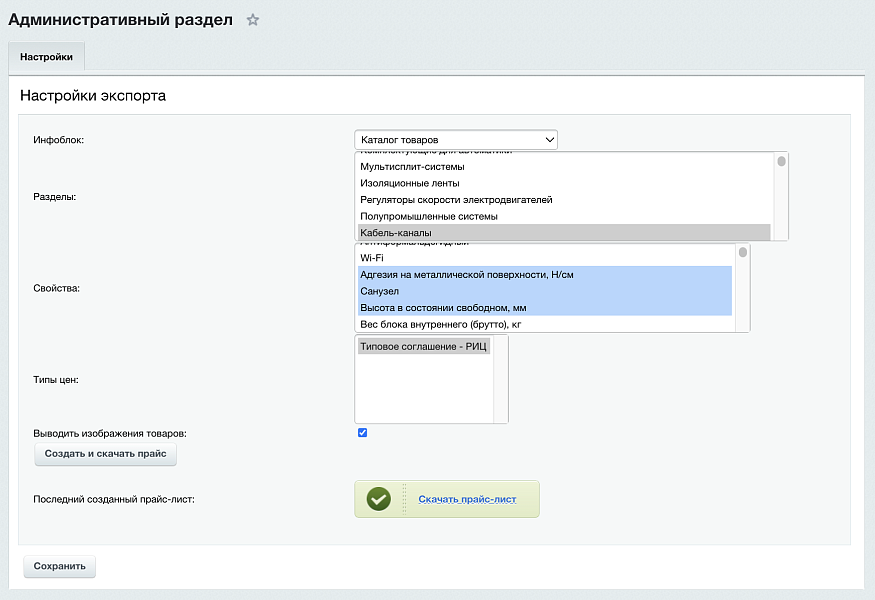Select Изоляционные ленты section
Image resolution: width=875 pixels, height=600 pixels.
pos(410,183)
